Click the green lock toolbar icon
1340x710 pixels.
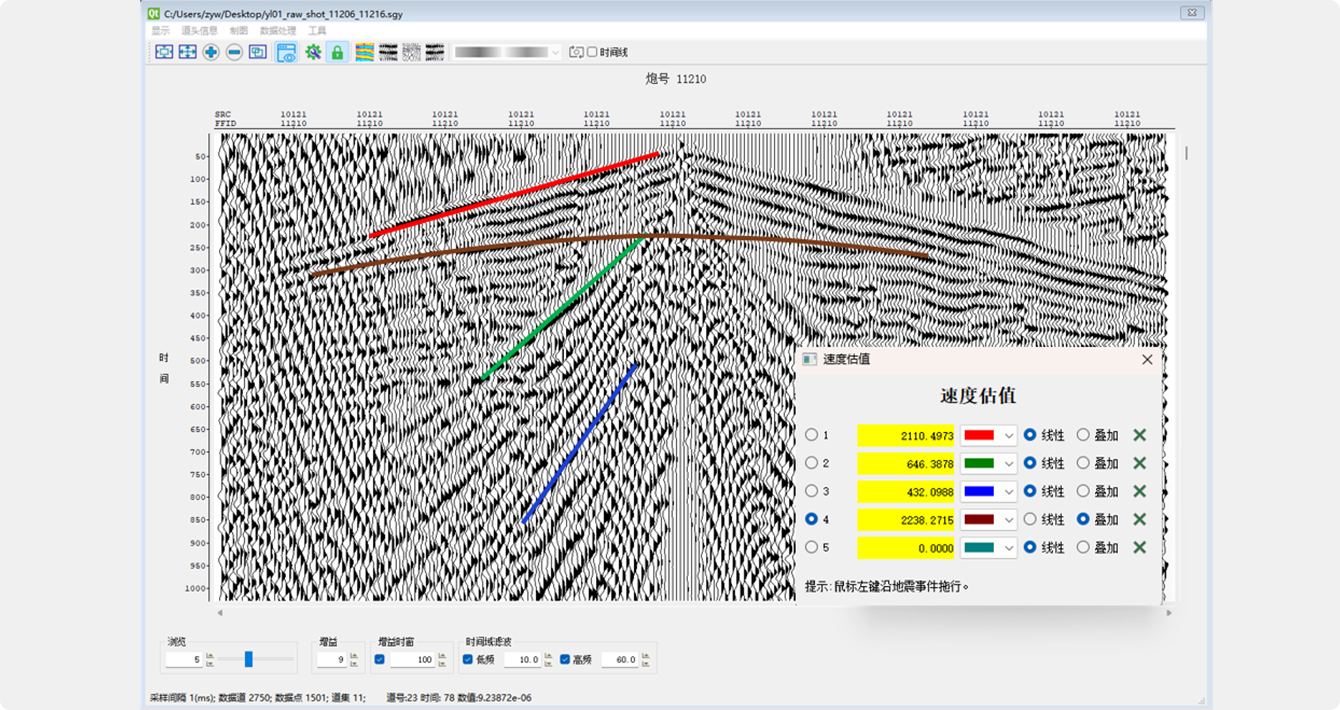[x=337, y=52]
